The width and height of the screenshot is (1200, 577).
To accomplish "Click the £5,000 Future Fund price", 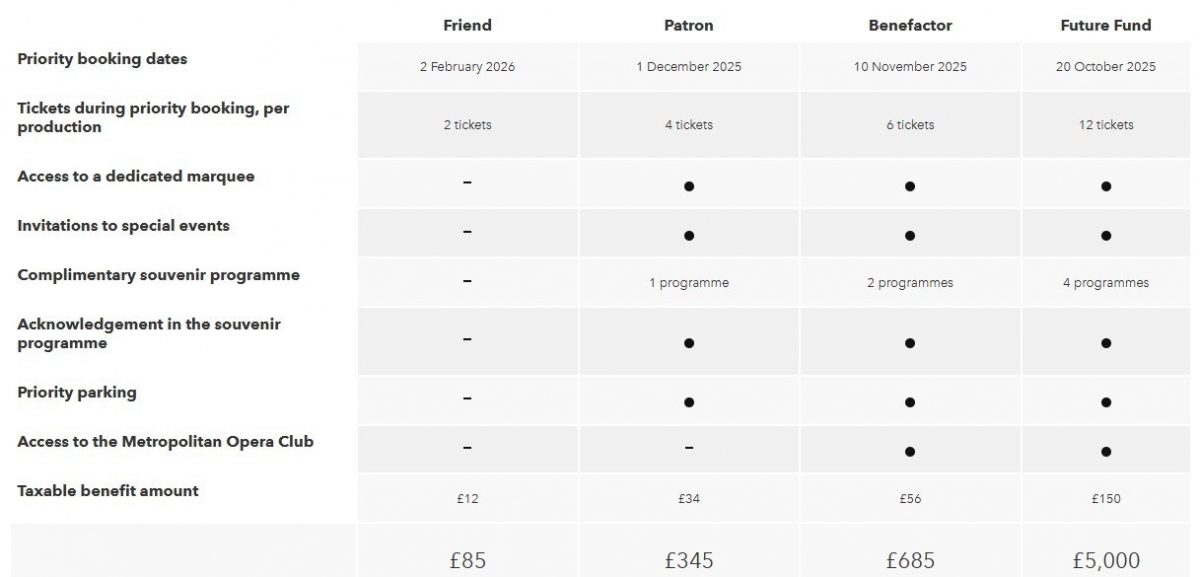I will [x=1105, y=560].
